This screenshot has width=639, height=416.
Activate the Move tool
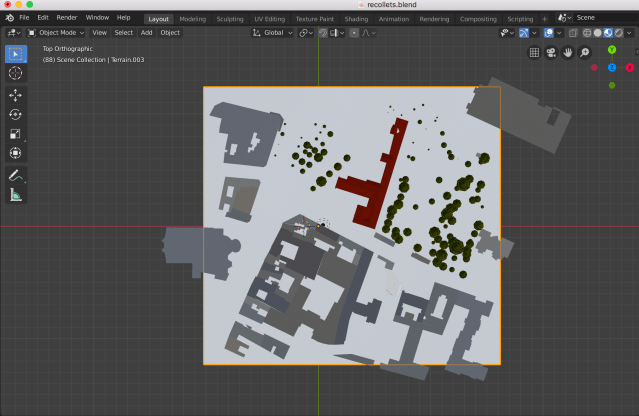16,95
